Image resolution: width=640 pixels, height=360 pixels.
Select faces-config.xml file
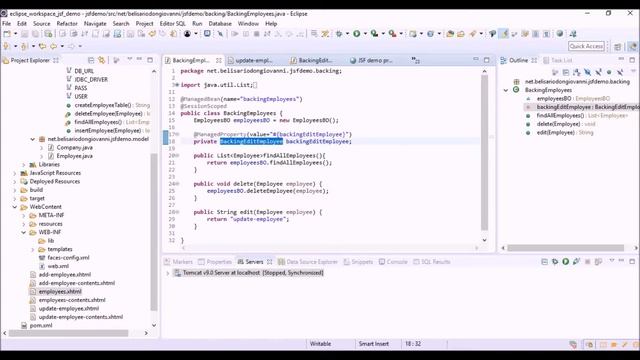pyautogui.click(x=68, y=258)
